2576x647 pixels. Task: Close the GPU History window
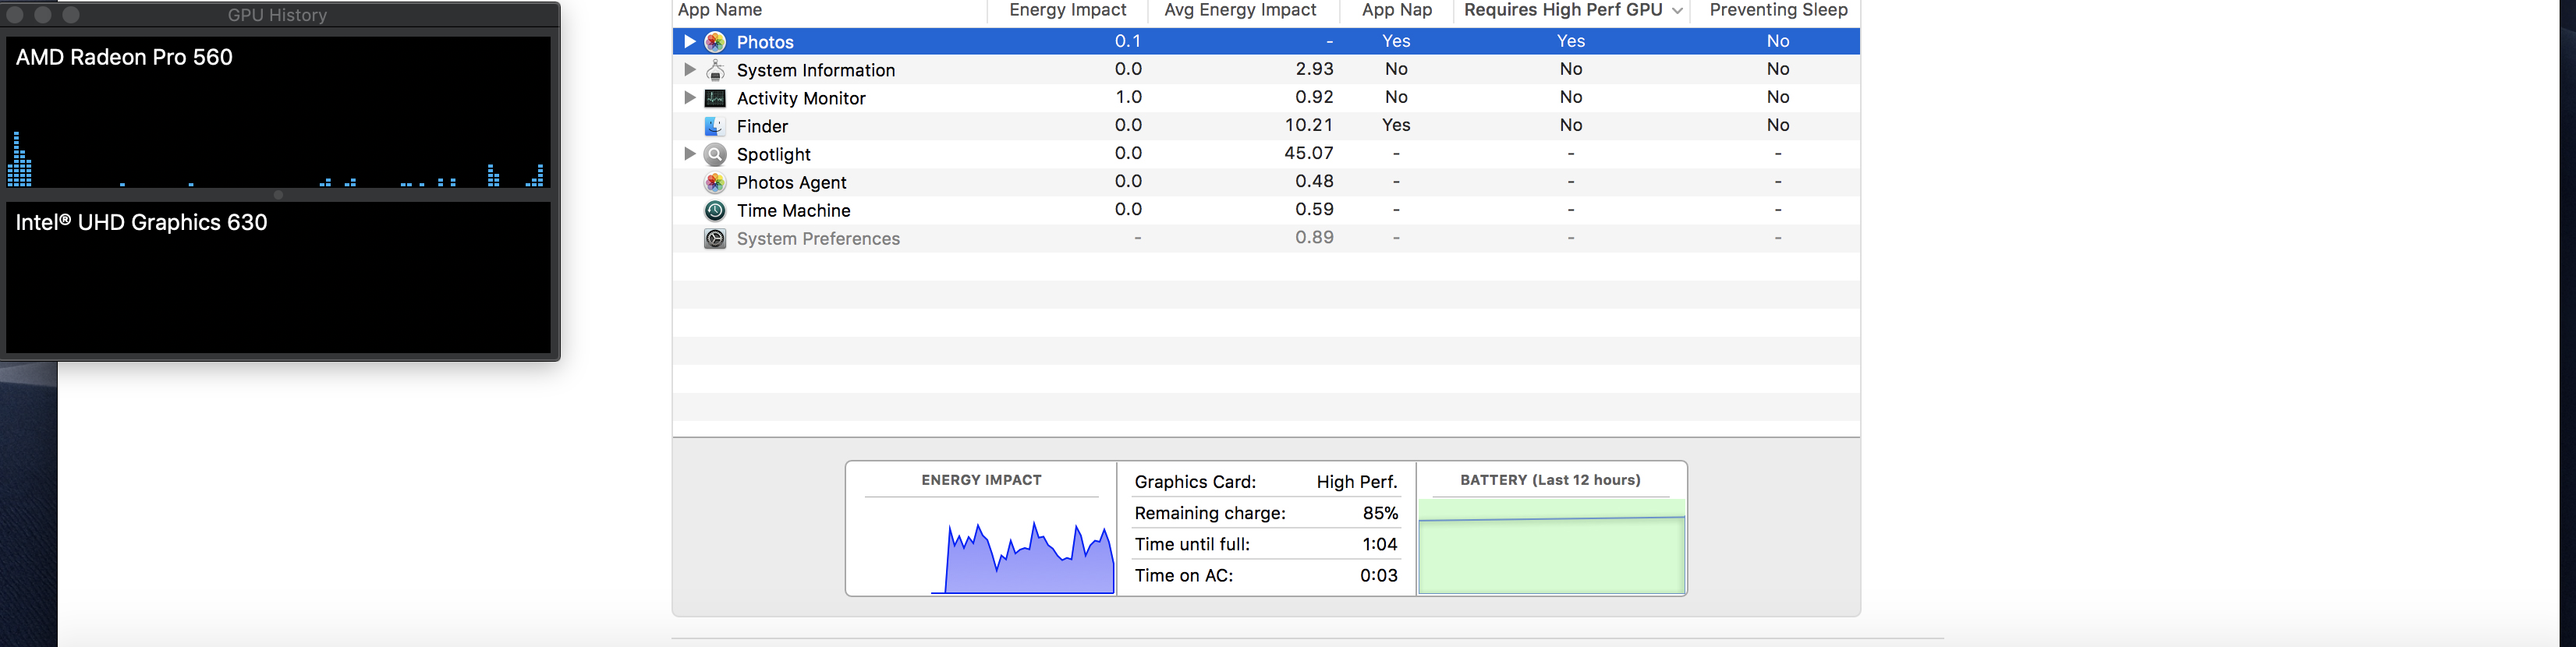[x=15, y=15]
